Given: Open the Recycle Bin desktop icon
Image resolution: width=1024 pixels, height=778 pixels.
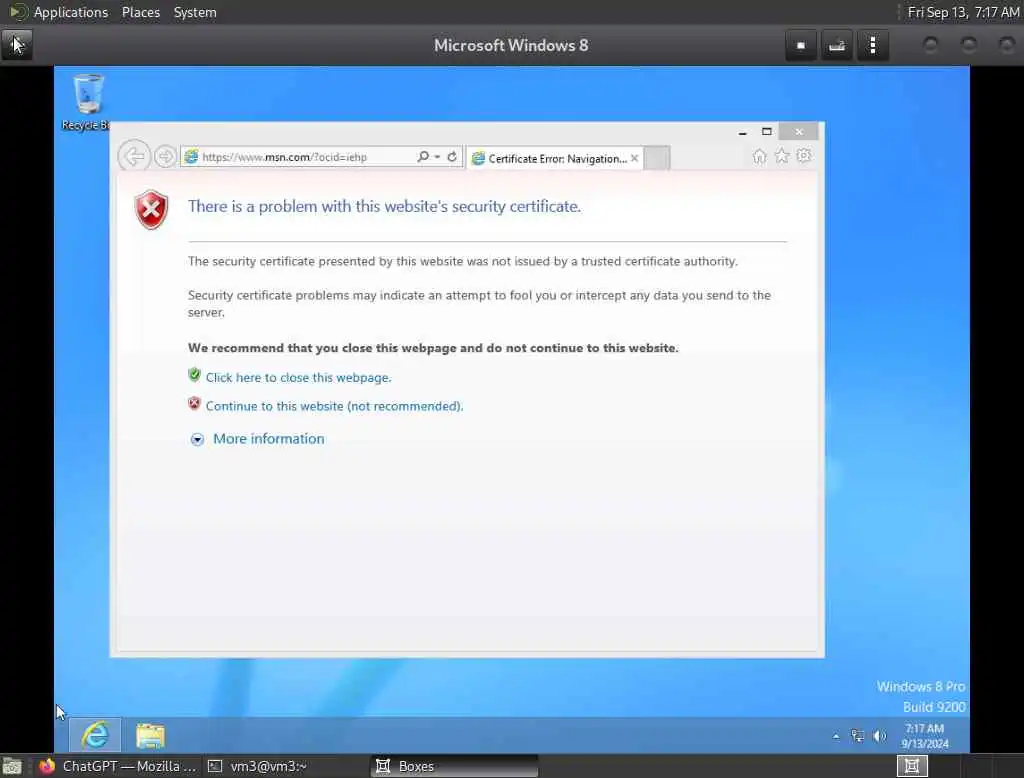Looking at the screenshot, I should click(88, 102).
